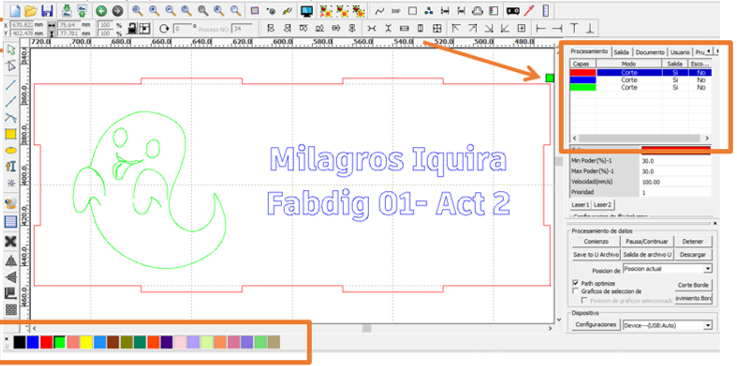737x366 pixels.
Task: Select the green layer row in Capas list
Action: 641,87
